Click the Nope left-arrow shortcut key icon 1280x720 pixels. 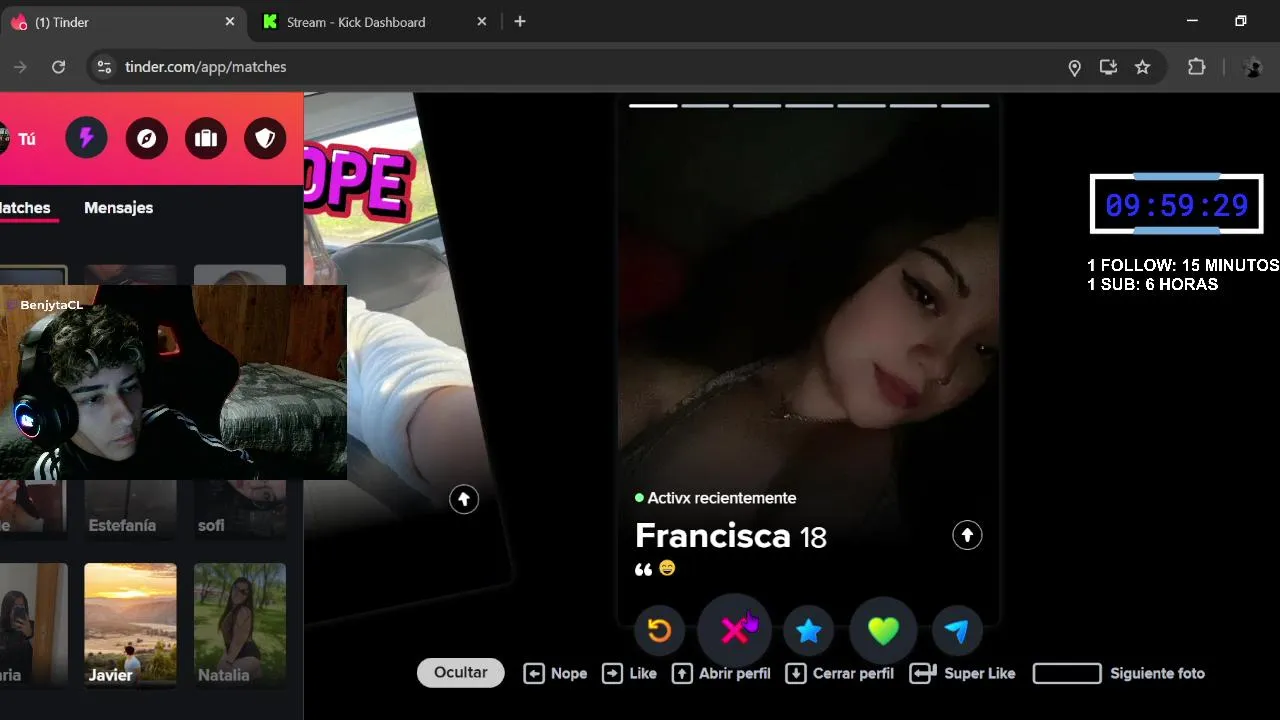[534, 674]
